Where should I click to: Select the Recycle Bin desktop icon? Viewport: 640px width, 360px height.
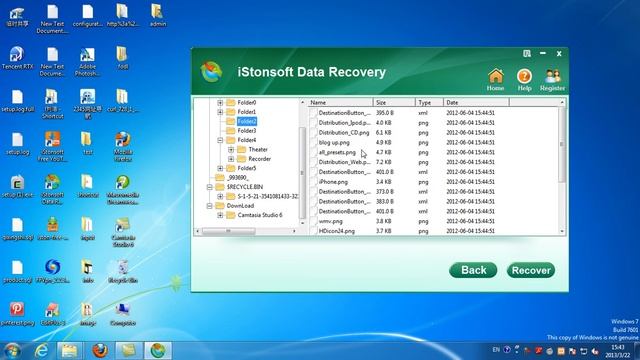122,271
